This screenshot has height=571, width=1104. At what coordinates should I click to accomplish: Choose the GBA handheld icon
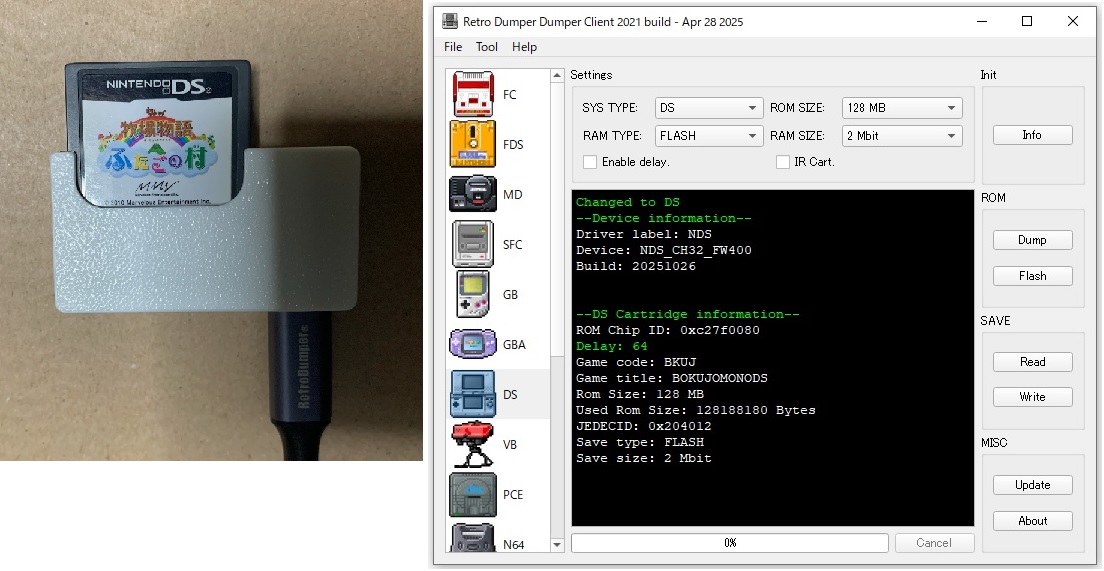pyautogui.click(x=472, y=344)
